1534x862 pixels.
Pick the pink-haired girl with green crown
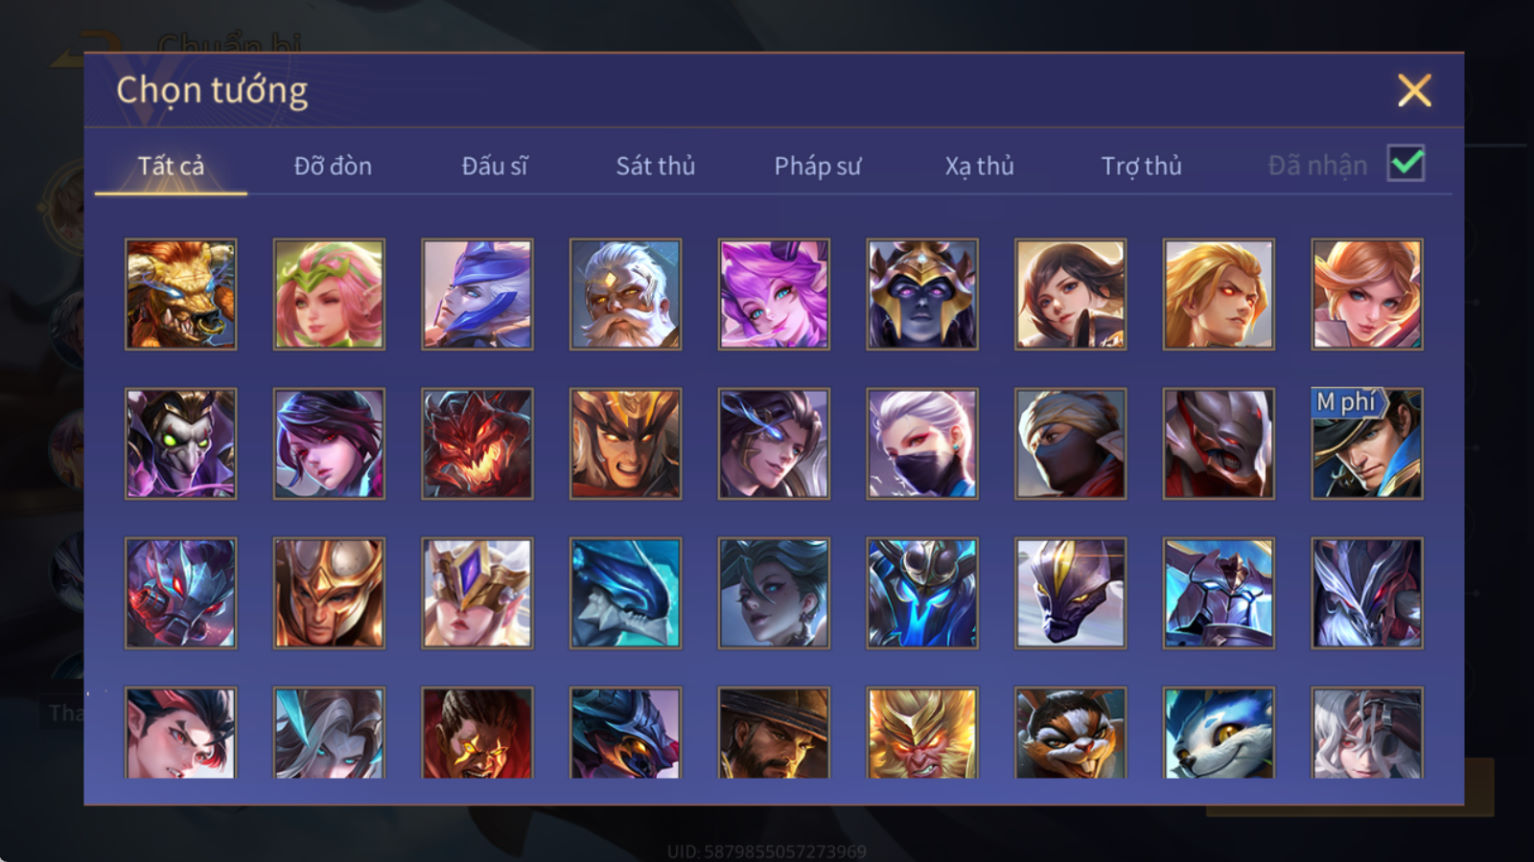329,294
